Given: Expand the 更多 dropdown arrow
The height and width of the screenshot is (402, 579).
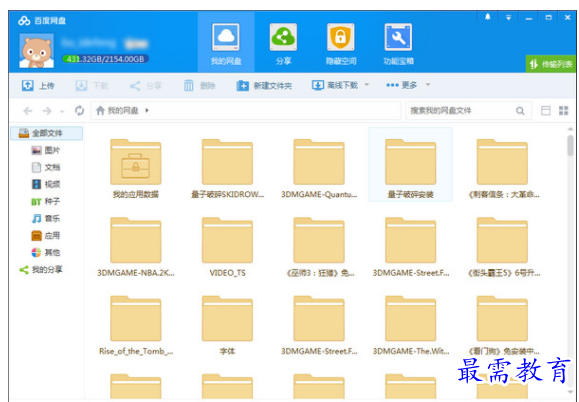Looking at the screenshot, I should pyautogui.click(x=428, y=85).
